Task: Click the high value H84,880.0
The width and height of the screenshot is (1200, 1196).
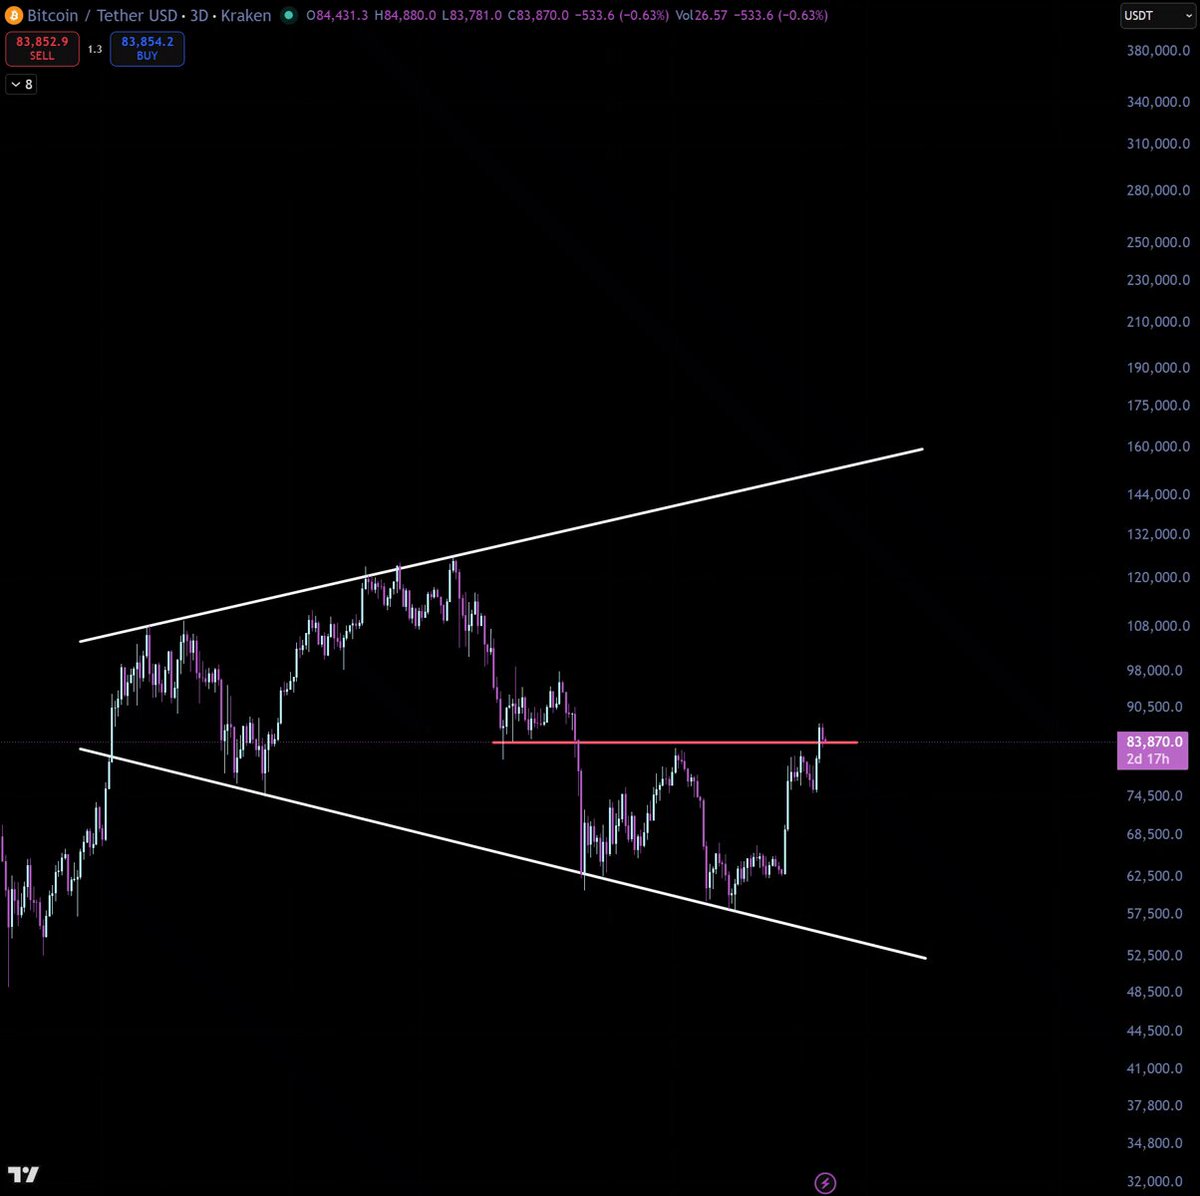Action: (406, 16)
